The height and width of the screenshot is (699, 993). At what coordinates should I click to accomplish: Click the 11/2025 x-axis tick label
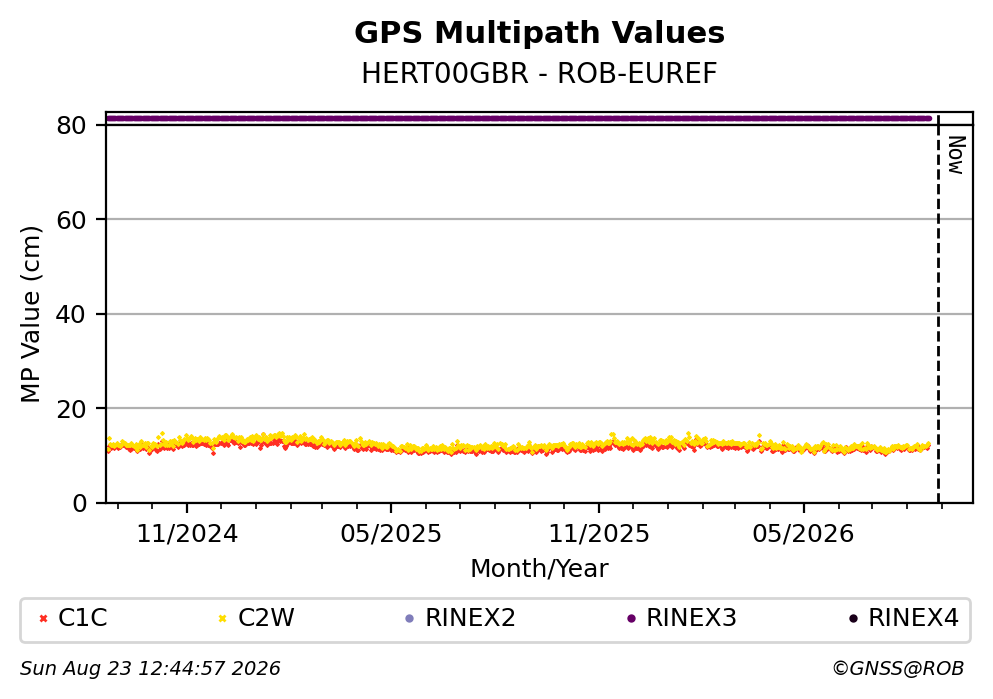pos(599,534)
